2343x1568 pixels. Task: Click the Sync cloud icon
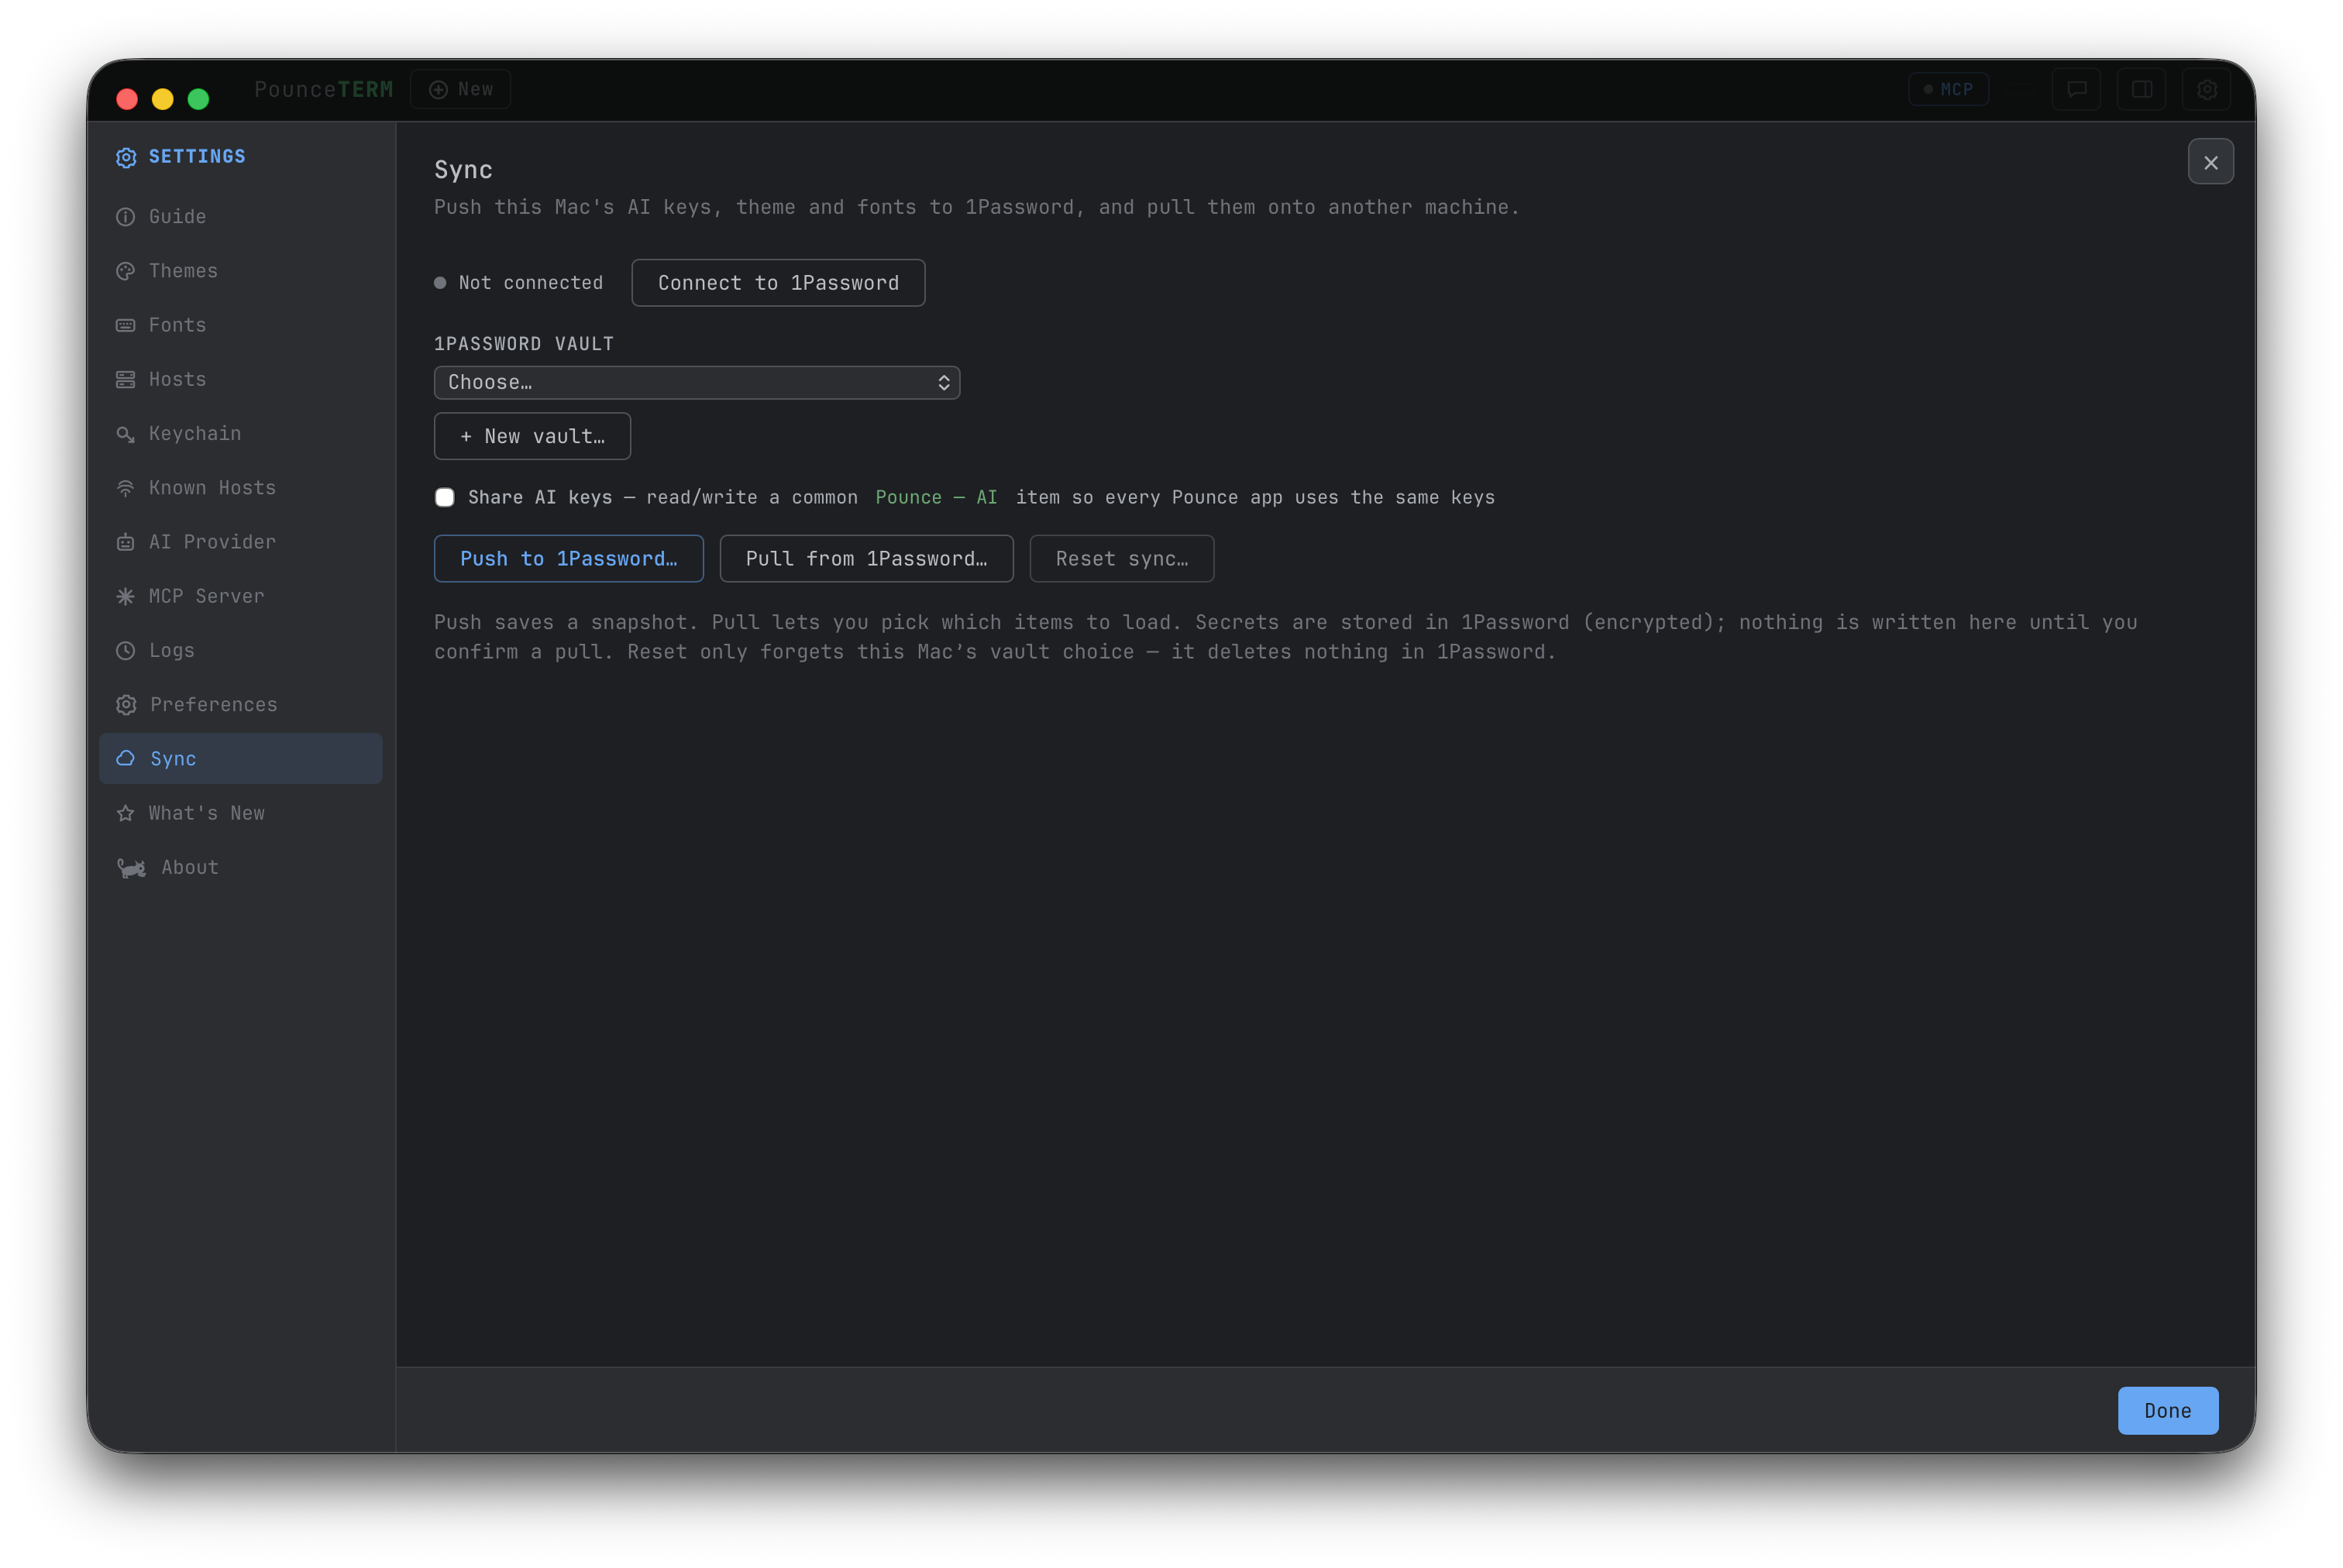coord(125,758)
